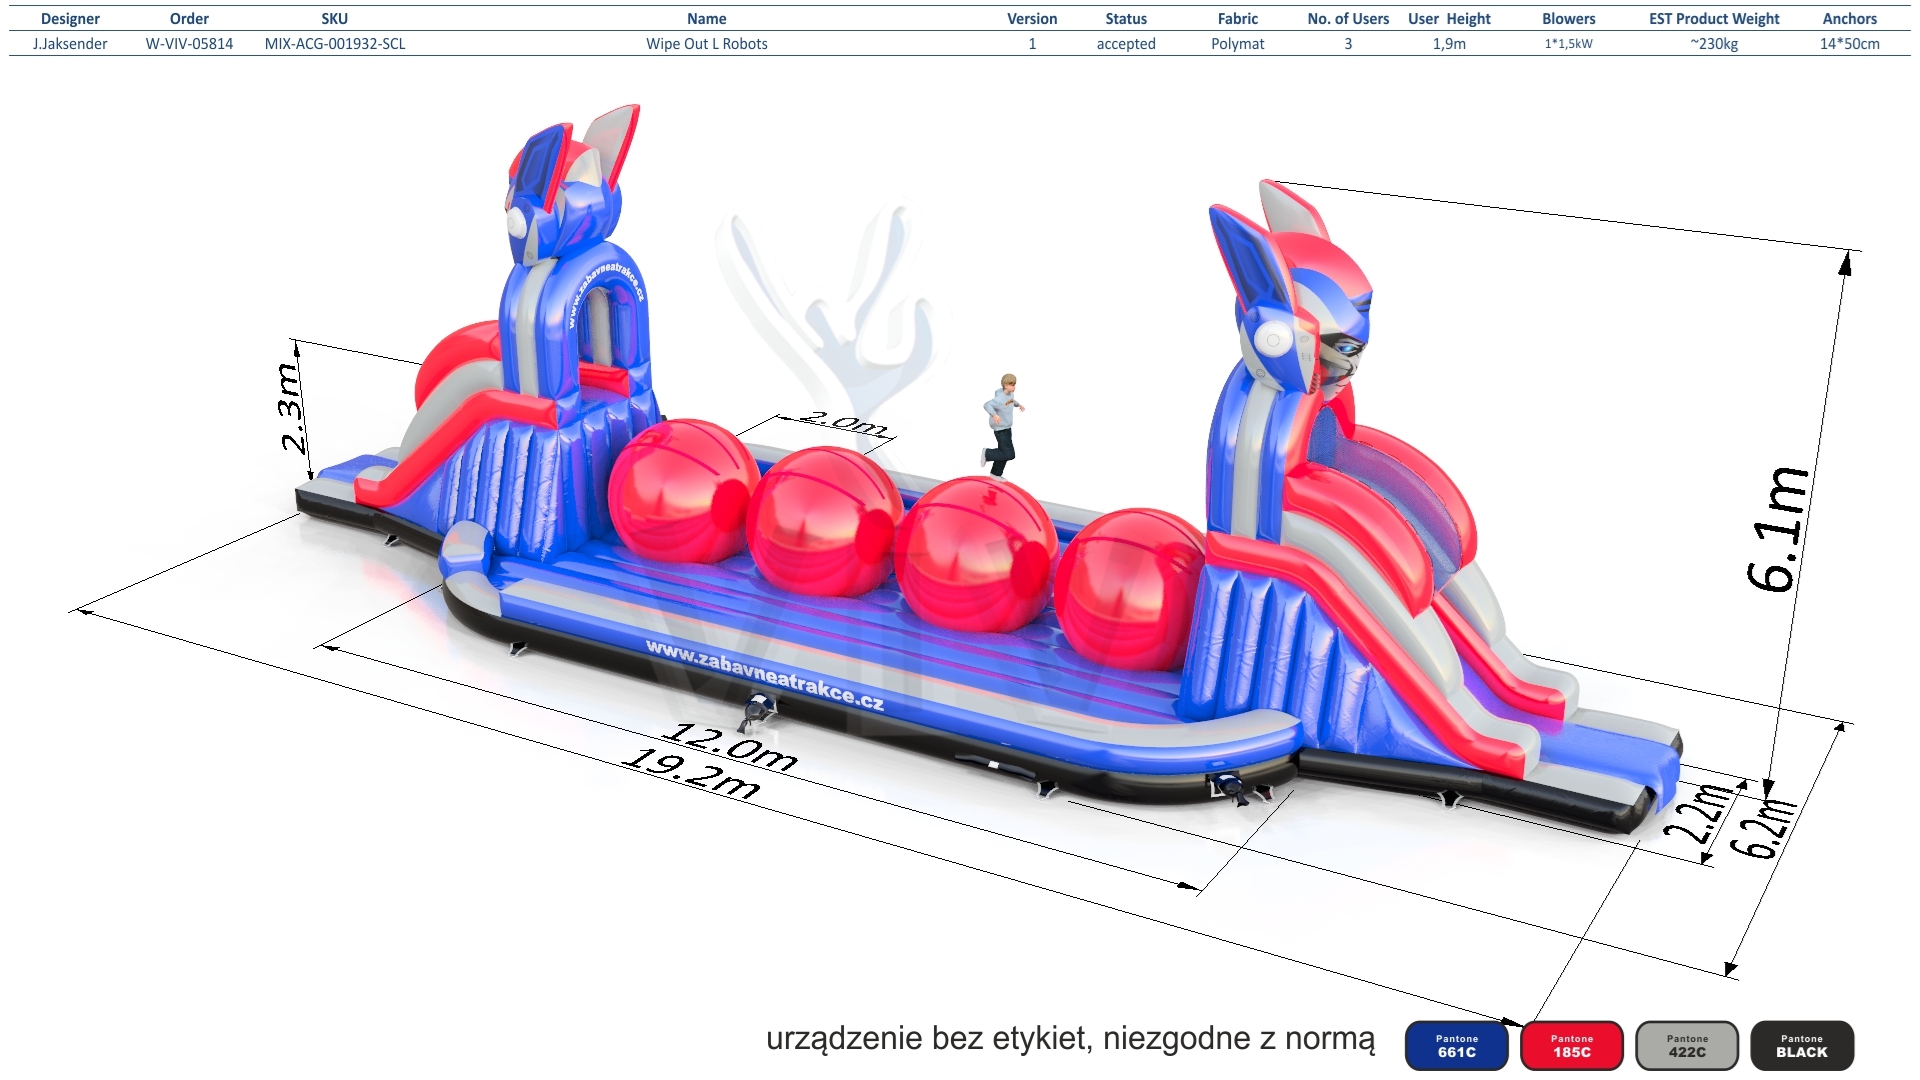Click fabric value Polymat
The height and width of the screenshot is (1080, 1920).
(1238, 44)
